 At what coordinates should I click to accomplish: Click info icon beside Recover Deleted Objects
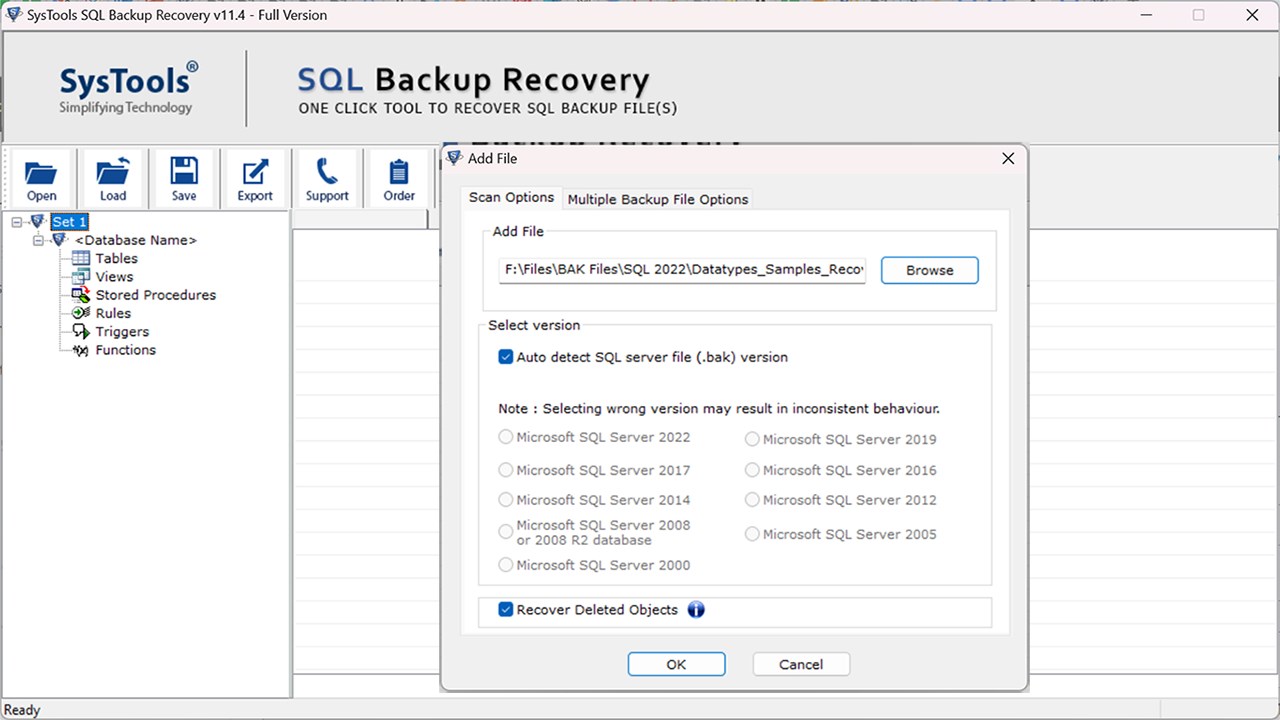[696, 610]
